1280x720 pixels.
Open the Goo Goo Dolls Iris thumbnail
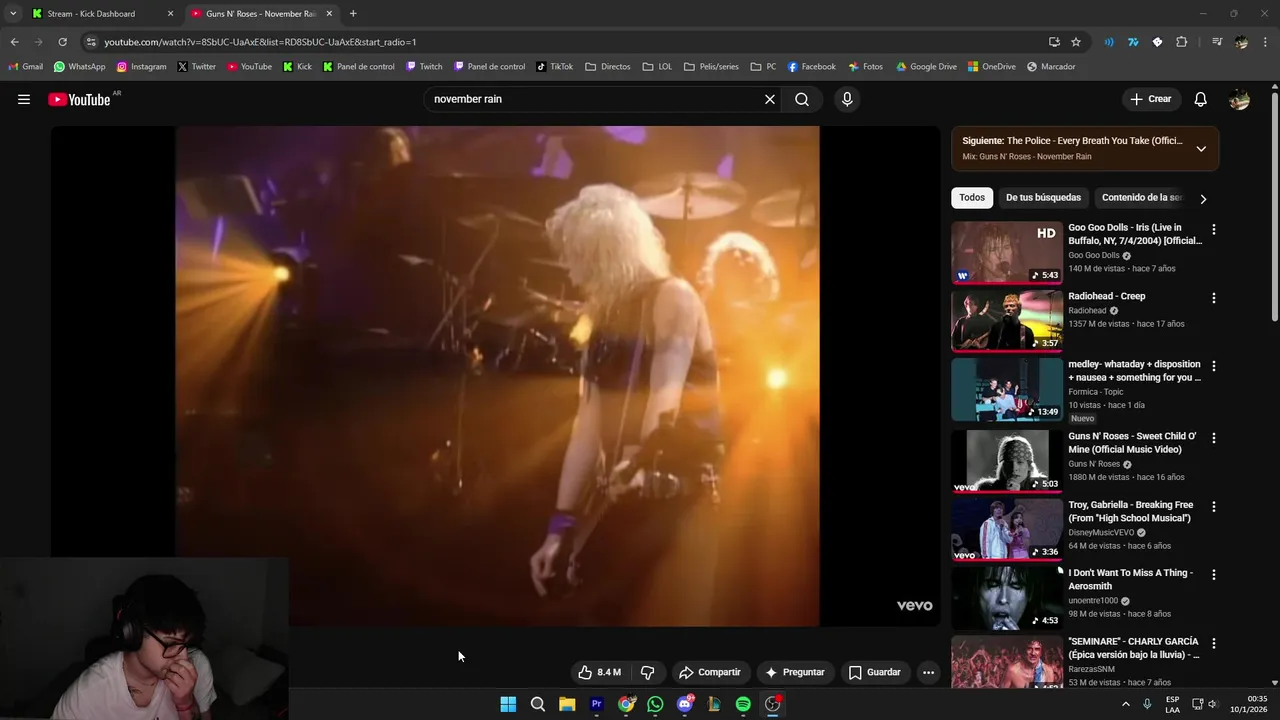(1007, 252)
